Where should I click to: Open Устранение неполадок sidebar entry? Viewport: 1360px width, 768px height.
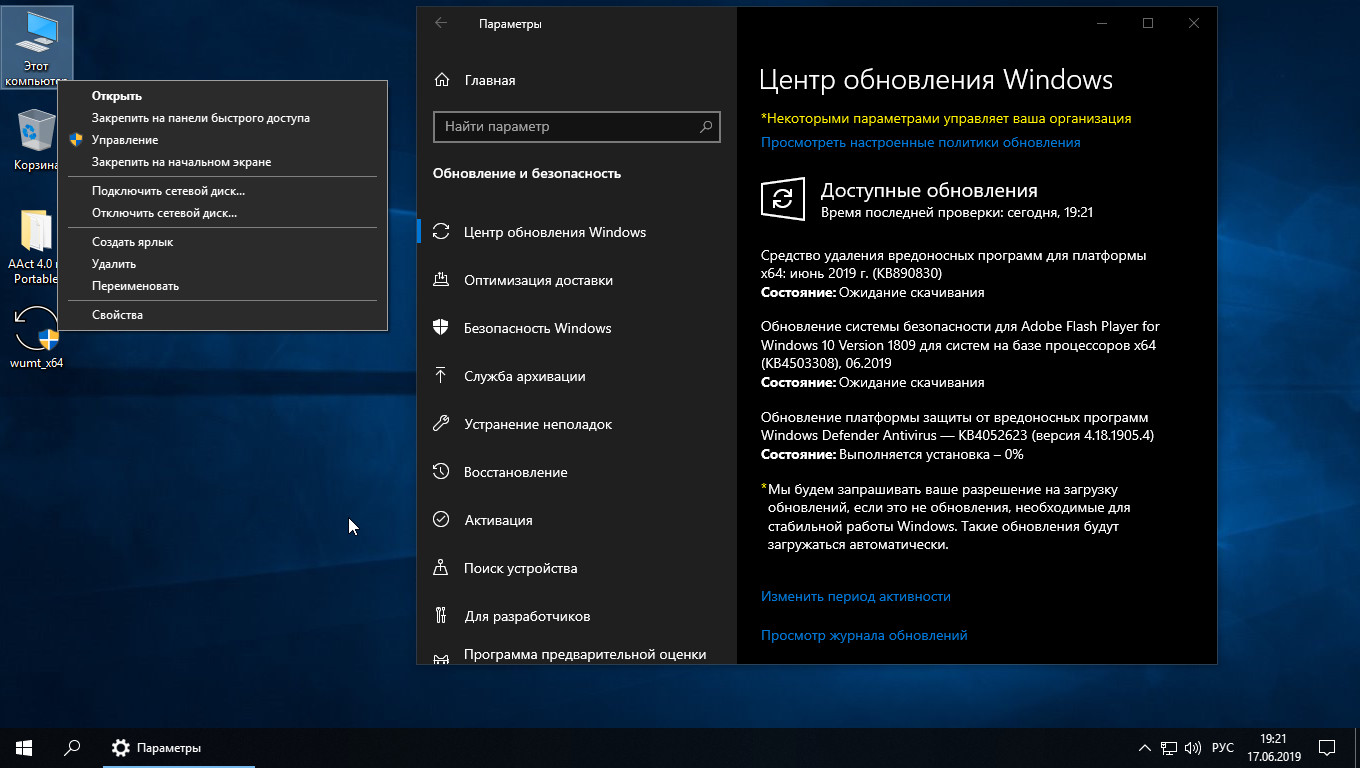(x=577, y=424)
